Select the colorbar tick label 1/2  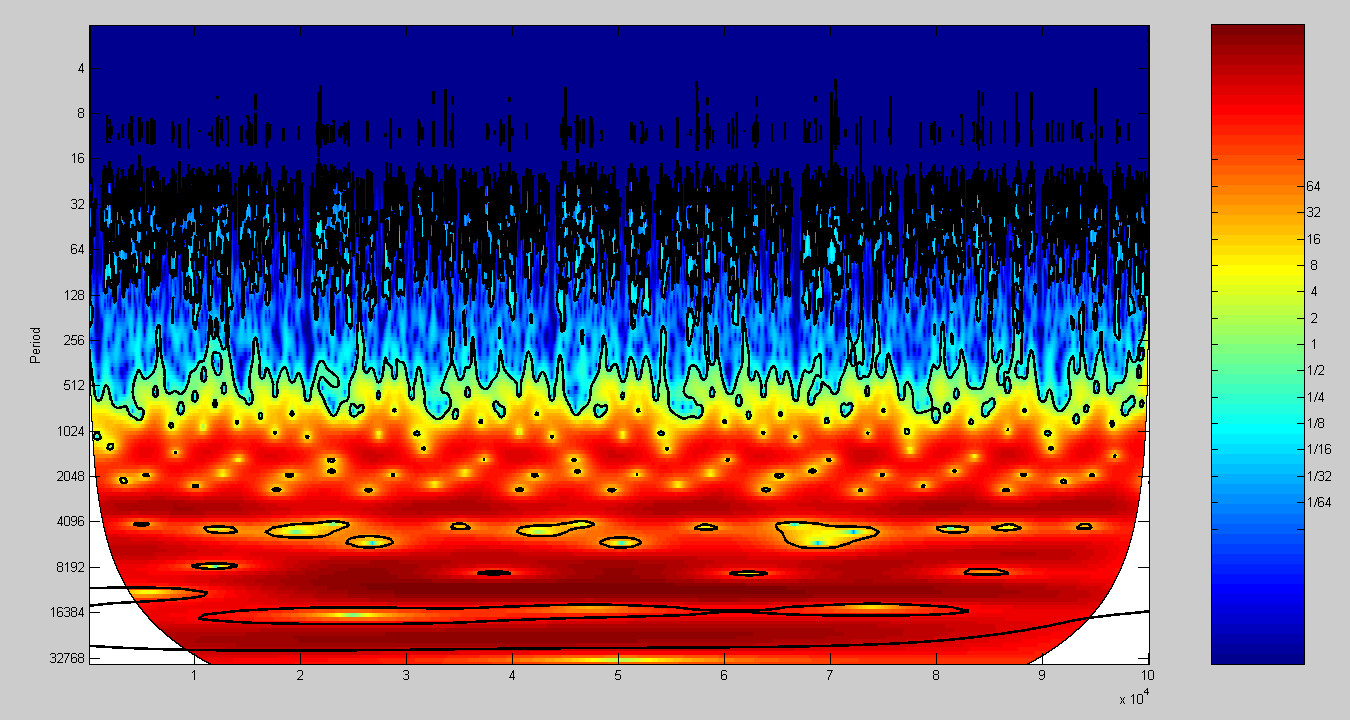1316,371
